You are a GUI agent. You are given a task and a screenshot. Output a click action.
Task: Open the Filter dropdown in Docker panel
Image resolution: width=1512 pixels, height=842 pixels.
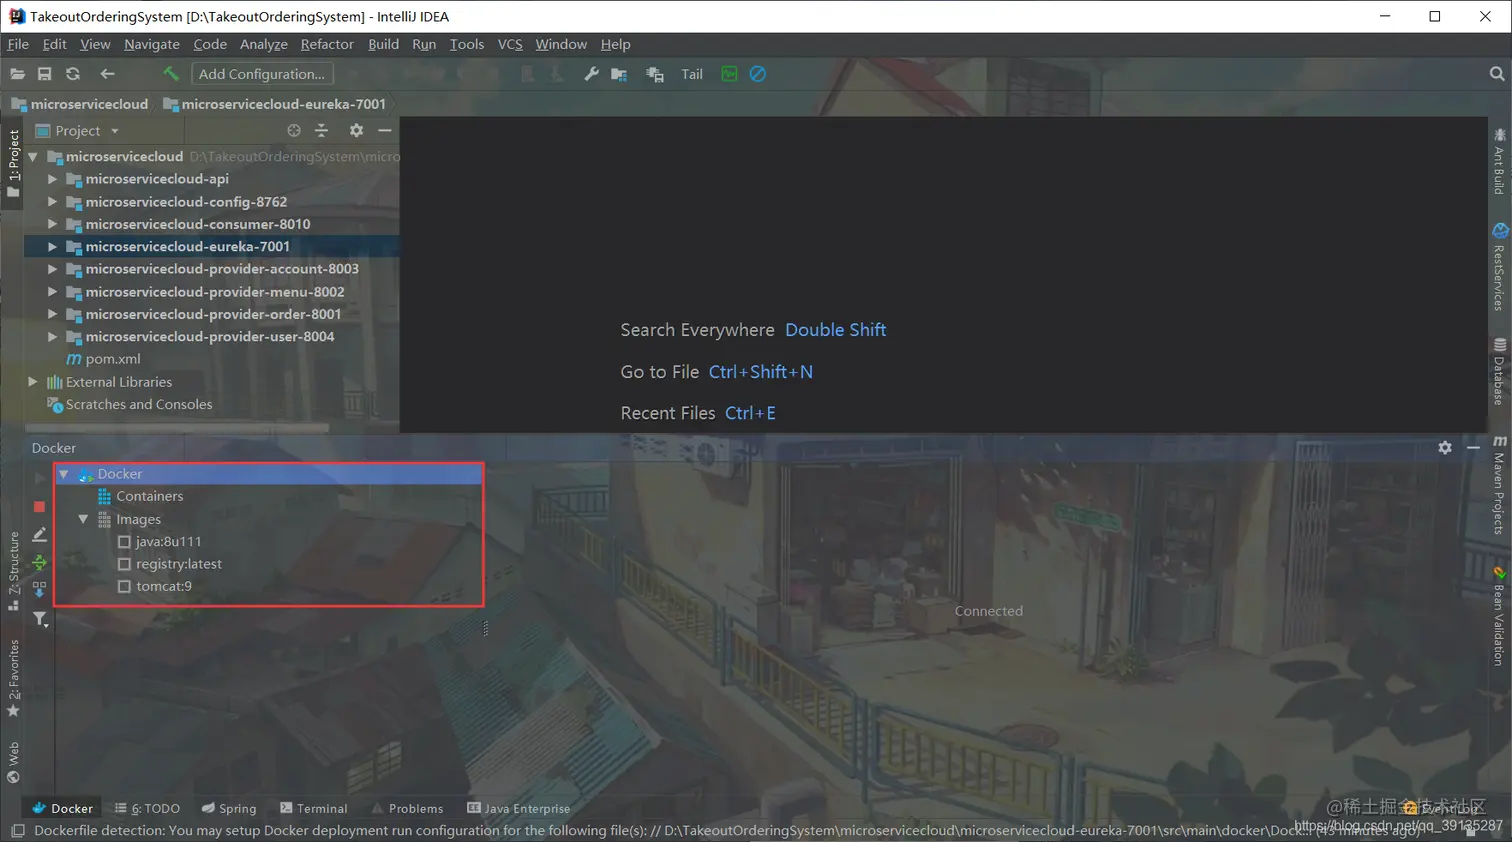click(40, 619)
